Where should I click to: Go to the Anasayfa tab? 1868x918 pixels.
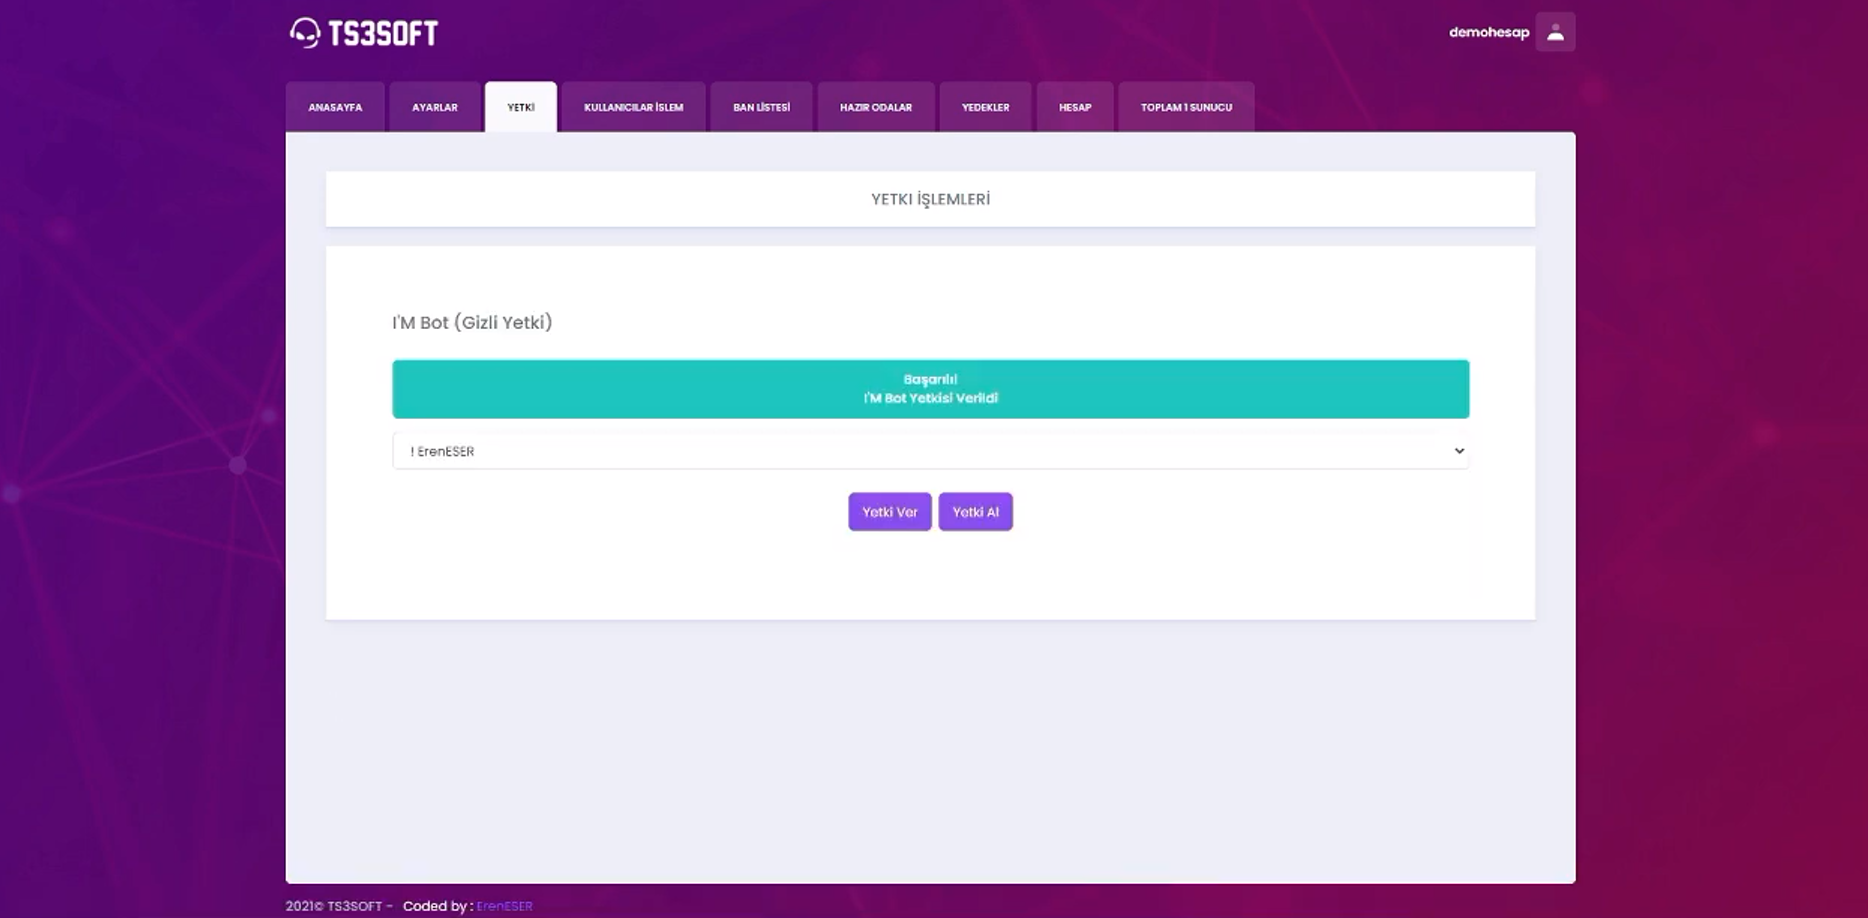(x=335, y=107)
